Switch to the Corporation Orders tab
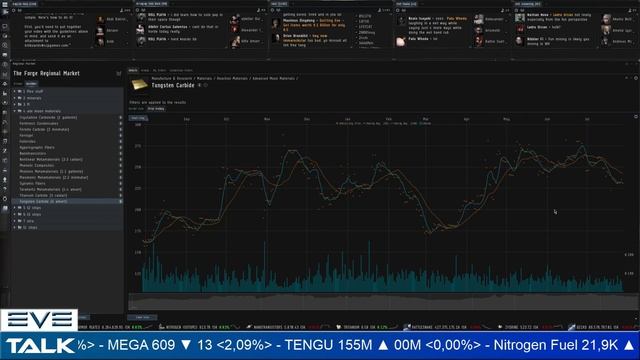640x360 pixels. pos(181,70)
